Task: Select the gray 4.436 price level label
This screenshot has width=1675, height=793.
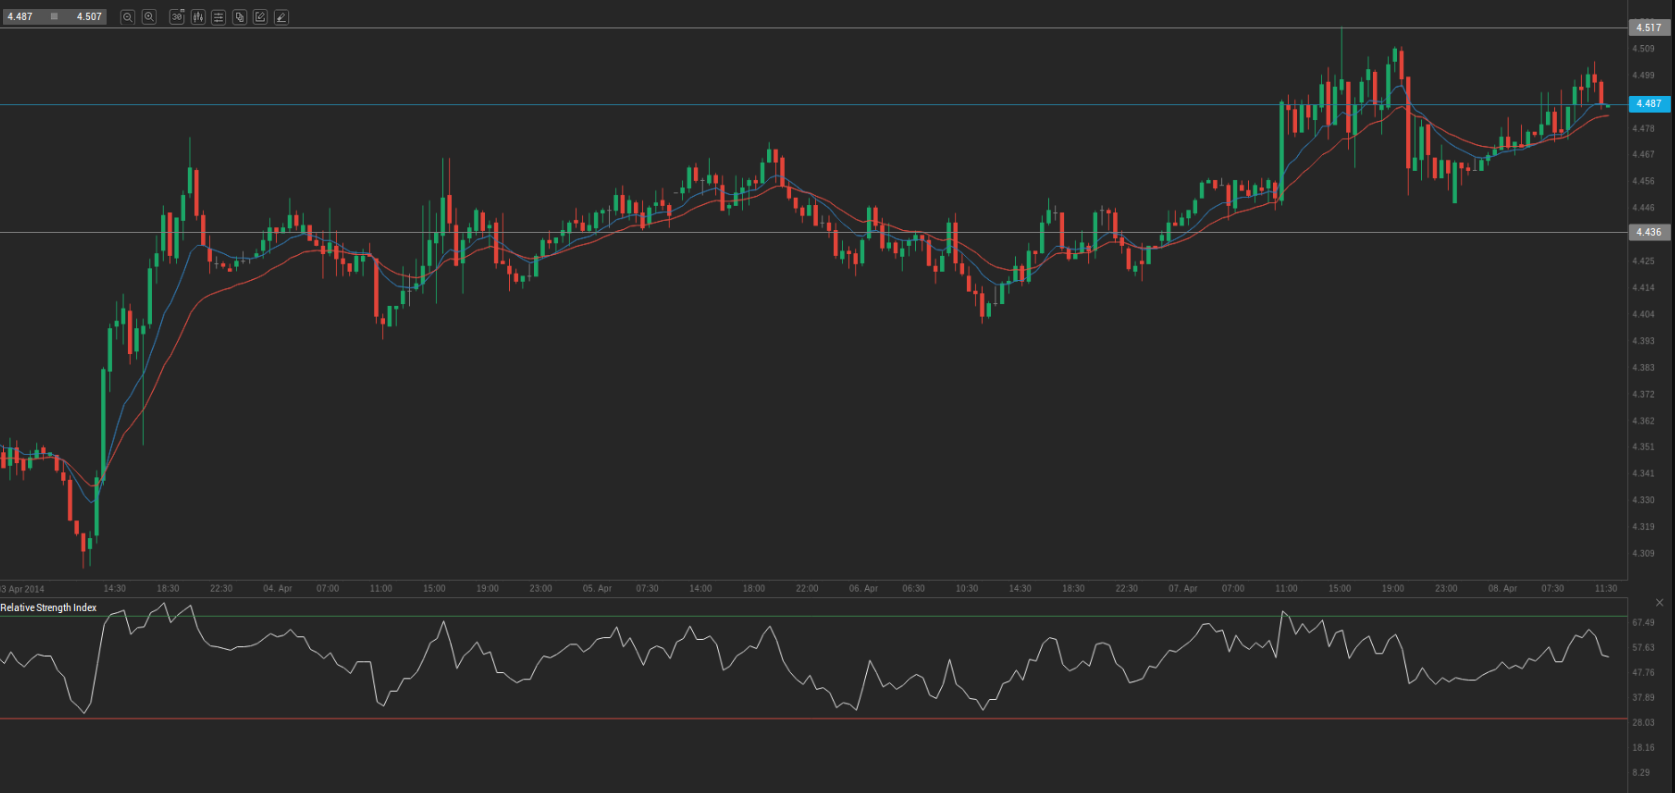Action: (x=1648, y=232)
